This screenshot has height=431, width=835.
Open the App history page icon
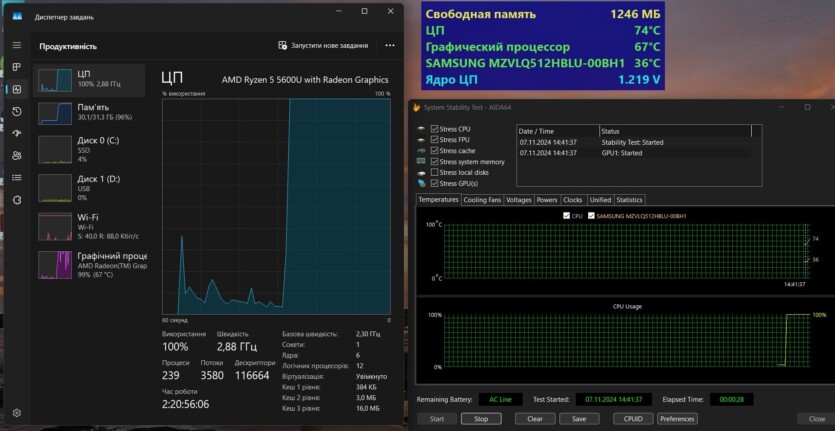click(x=16, y=111)
